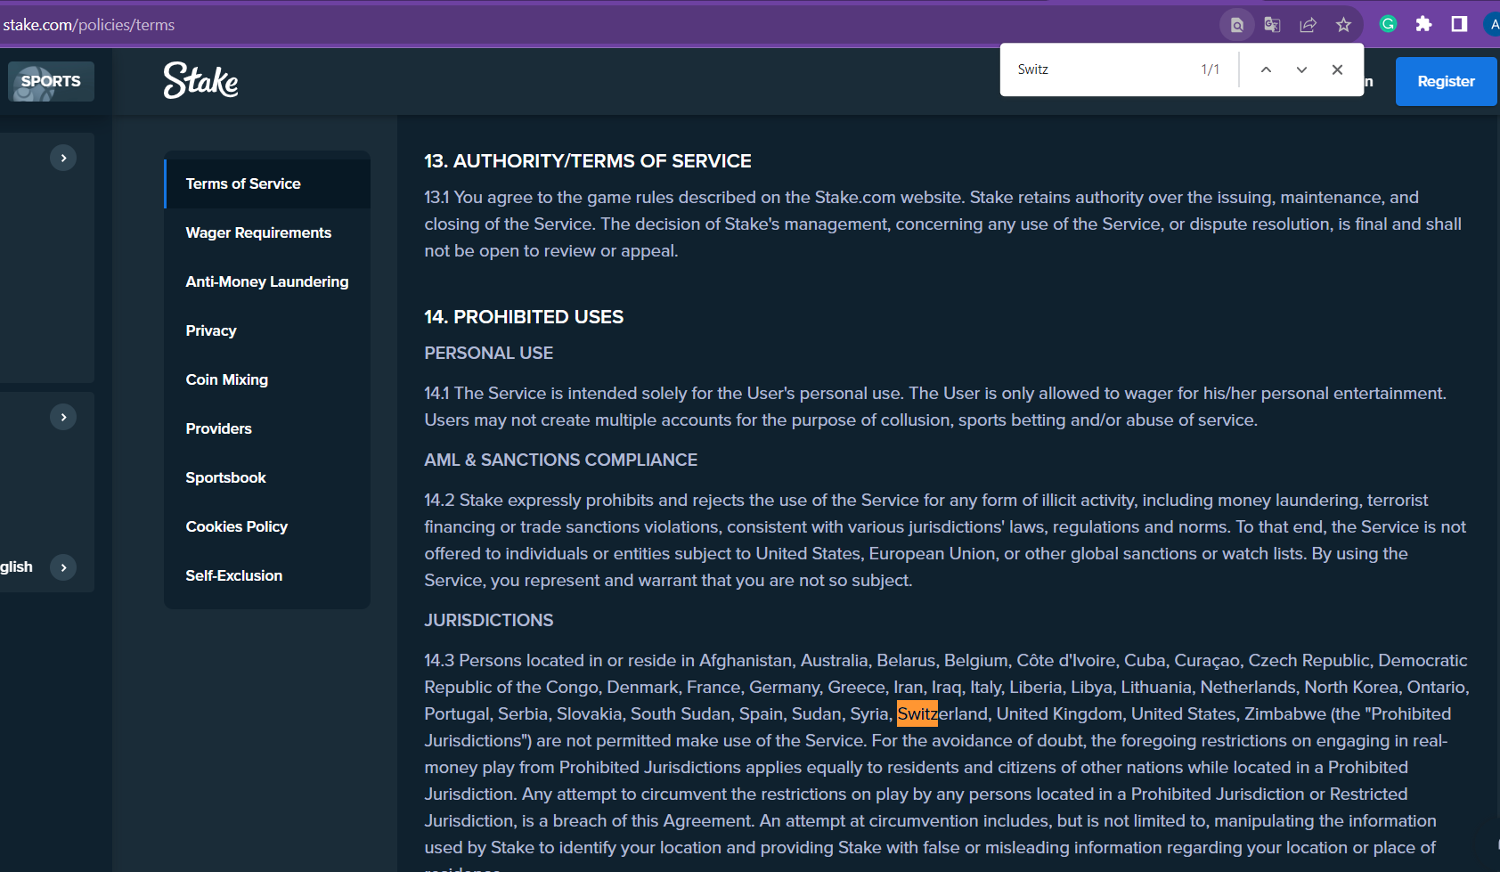Open the Self-Exclusion policy page

pos(234,576)
